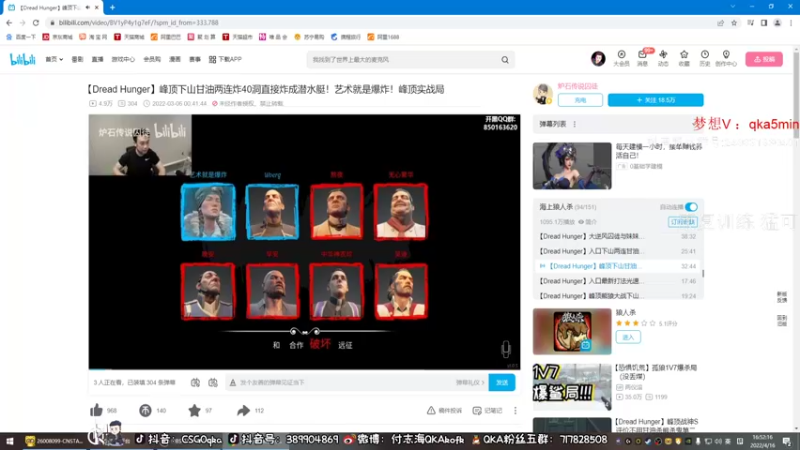Give a coin with the coin icon
This screenshot has width=800, height=450.
coord(145,410)
